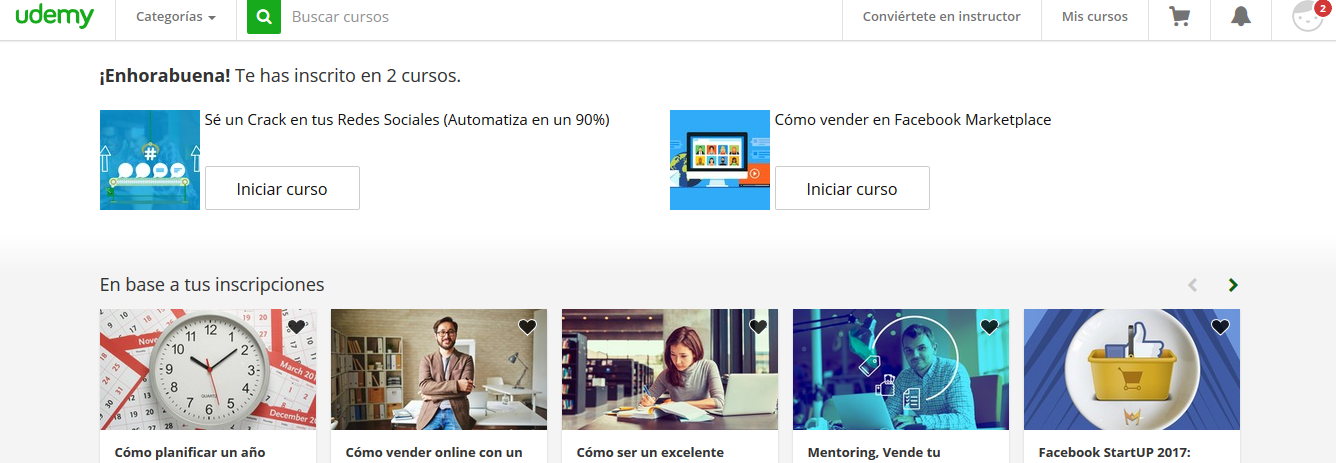Open the Facebook Marketplace course thumbnail
This screenshot has height=463, width=1336.
(x=720, y=160)
